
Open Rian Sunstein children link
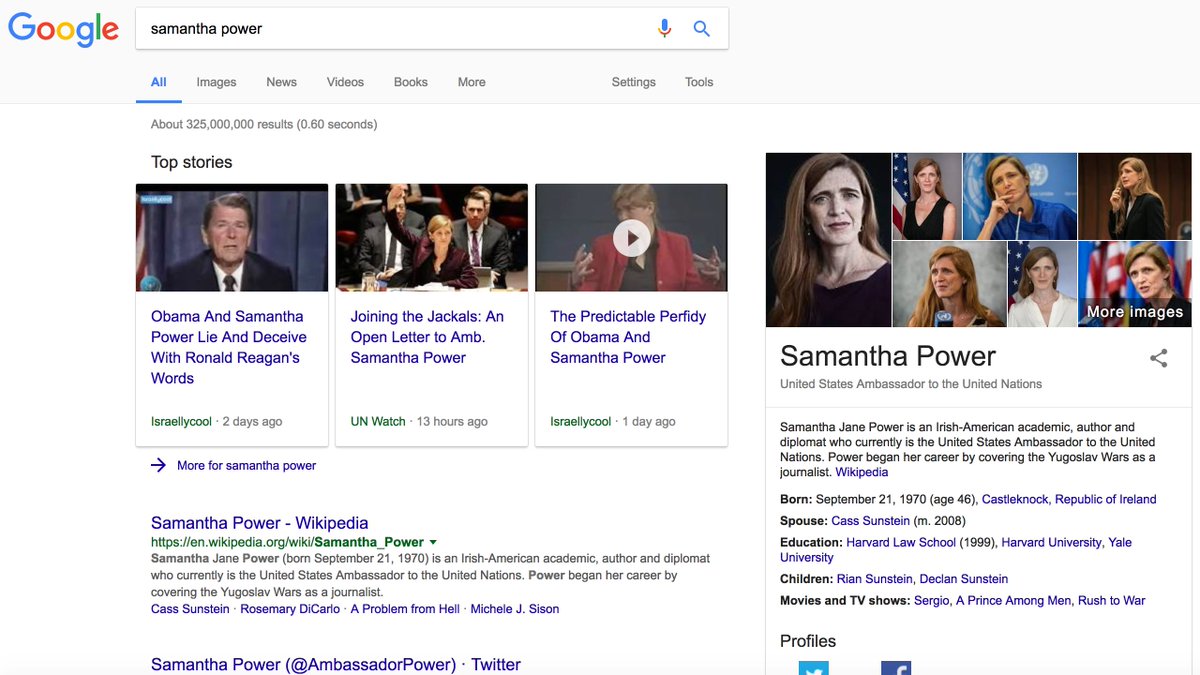tap(875, 579)
